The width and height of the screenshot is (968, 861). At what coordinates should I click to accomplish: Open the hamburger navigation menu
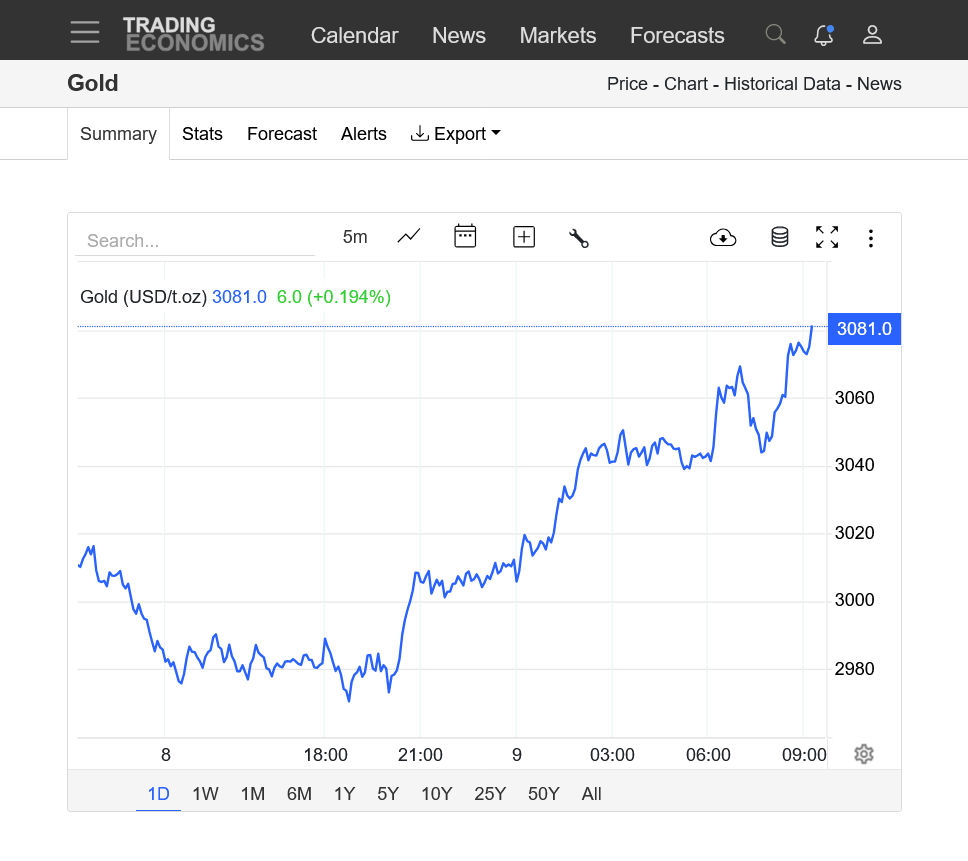(x=85, y=33)
